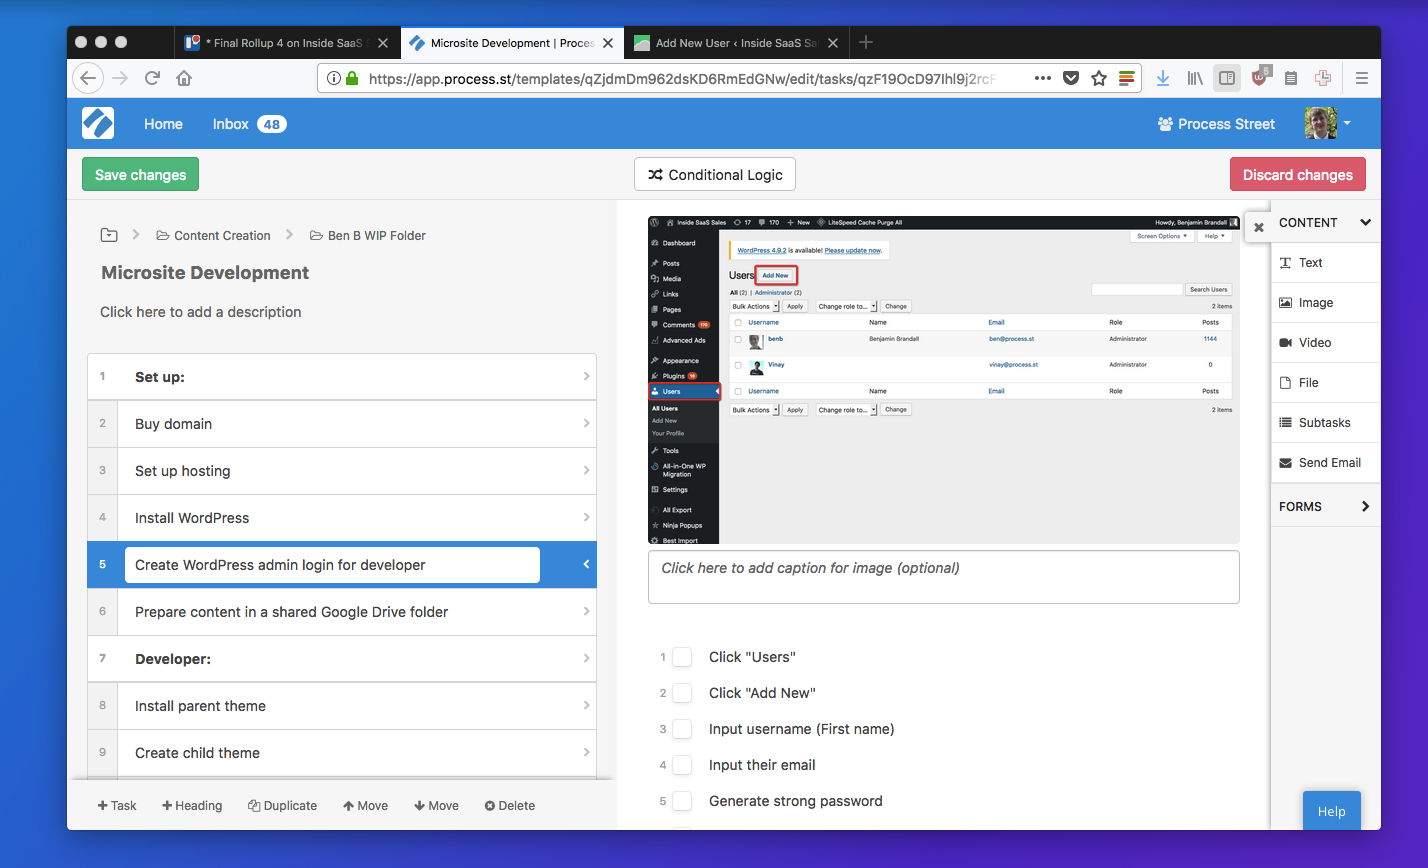Add Send Email content widget
This screenshot has height=868, width=1428.
[x=1325, y=463]
